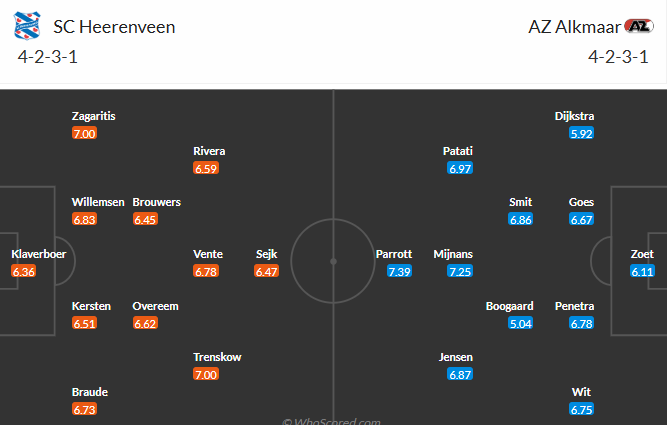
Task: Select Parrott's 7.39 rating badge
Action: [x=399, y=272]
